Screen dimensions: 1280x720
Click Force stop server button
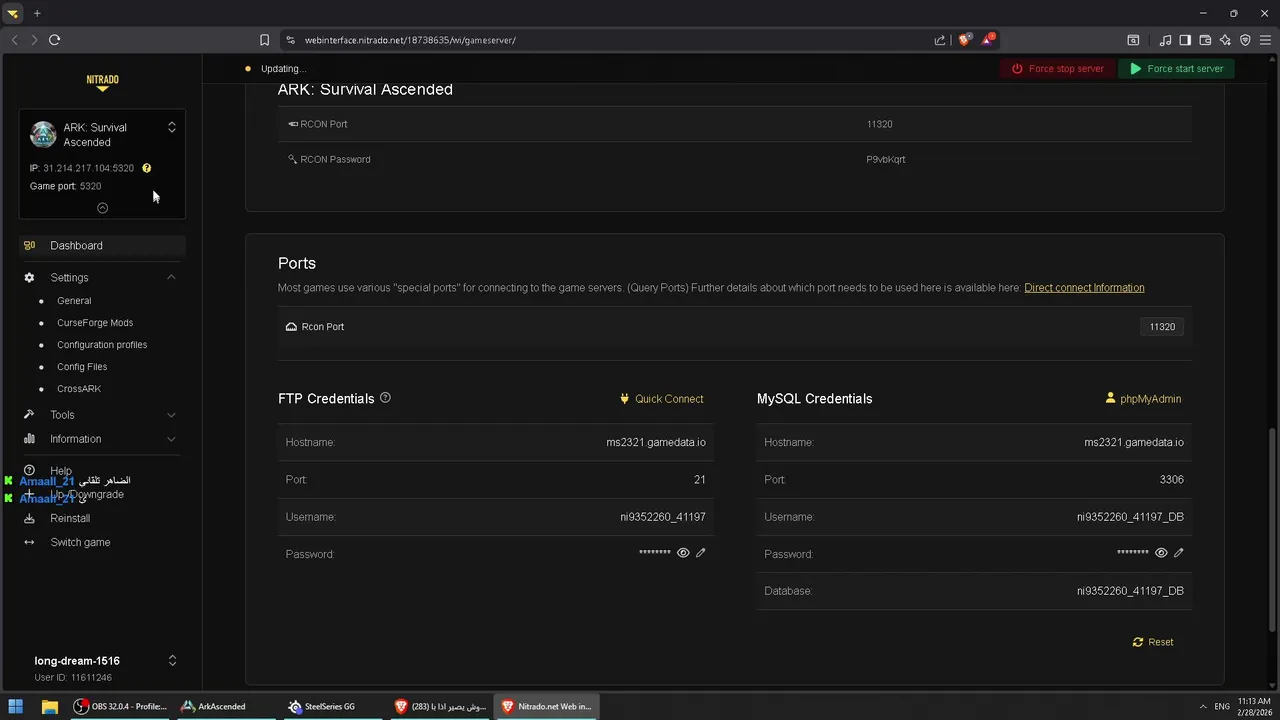(1058, 69)
